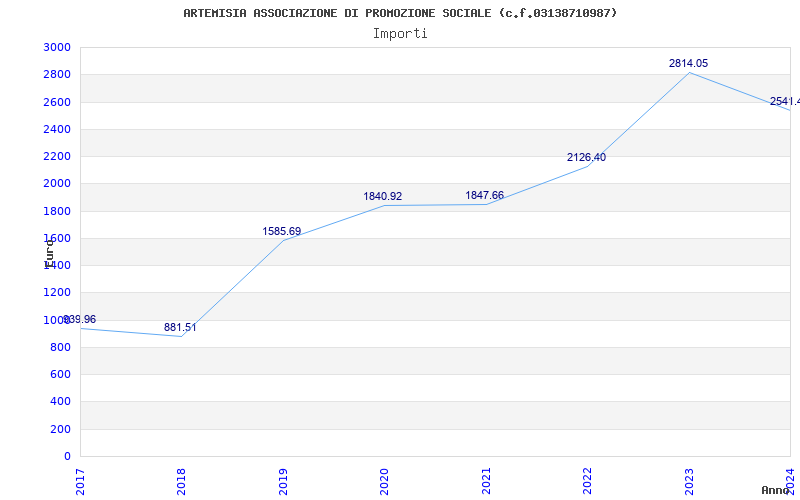Viewport: 800px width, 500px height.
Task: Click the 1200 y-axis tick label
Action: click(57, 293)
